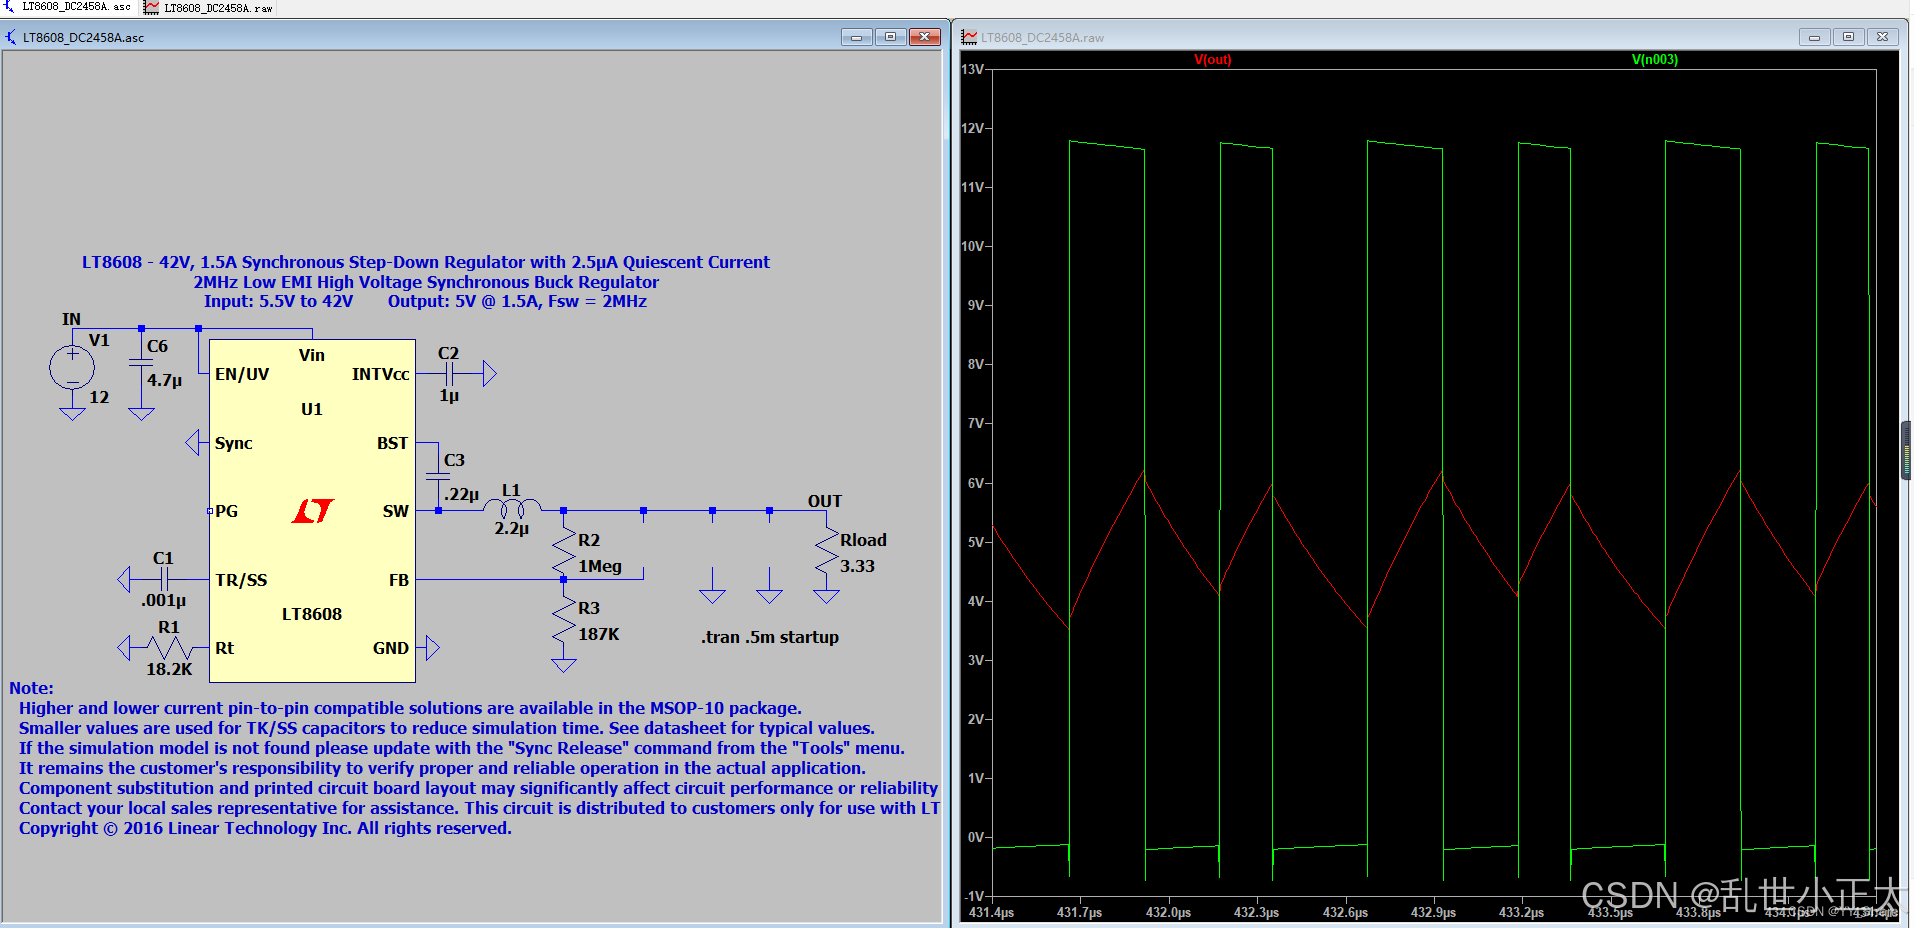Click the 3.33 value of Rload
The image size is (1914, 928).
857,566
